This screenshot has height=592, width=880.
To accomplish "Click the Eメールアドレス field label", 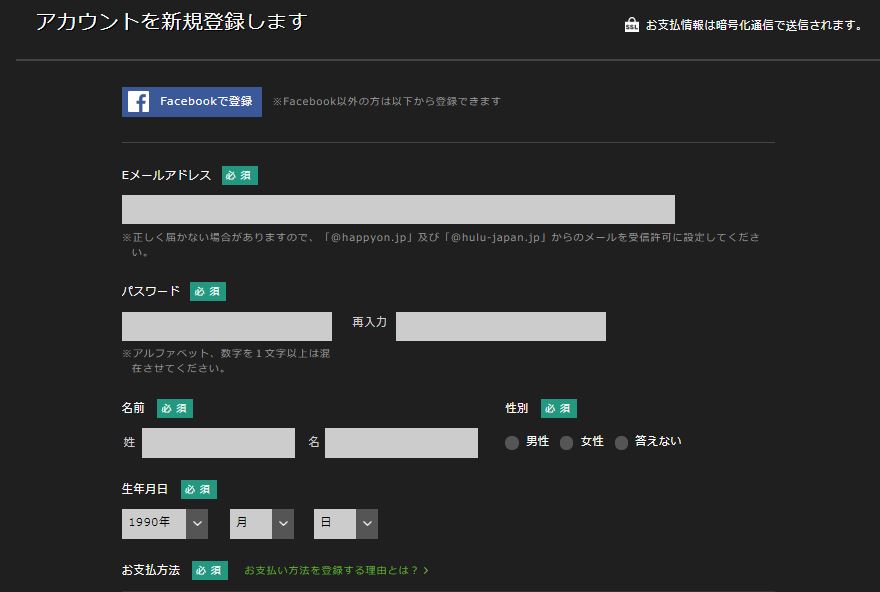I will click(x=166, y=175).
